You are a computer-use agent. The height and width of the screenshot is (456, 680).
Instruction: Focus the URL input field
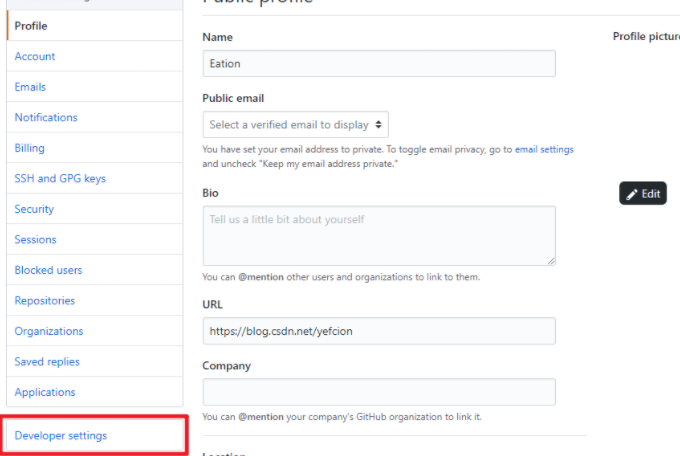(379, 331)
